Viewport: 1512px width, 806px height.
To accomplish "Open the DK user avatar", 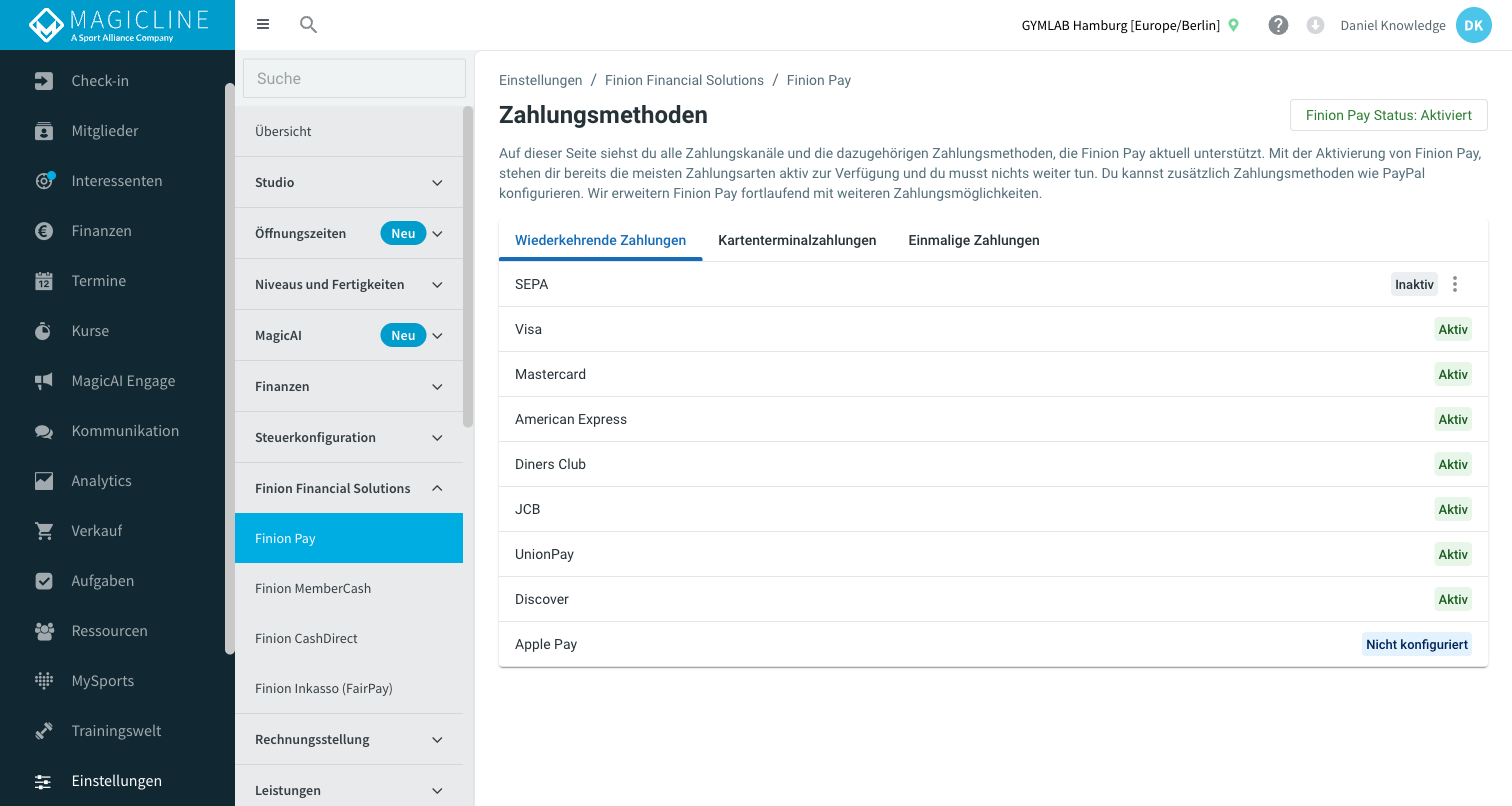I will click(1473, 25).
